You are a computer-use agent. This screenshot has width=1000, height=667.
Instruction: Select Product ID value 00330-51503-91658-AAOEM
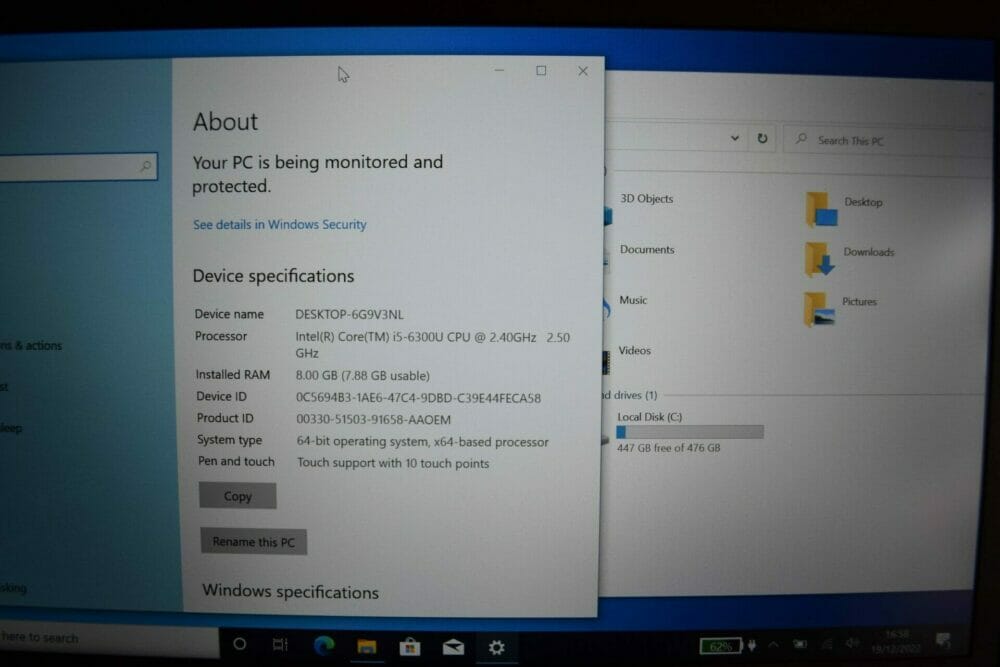pyautogui.click(x=373, y=420)
